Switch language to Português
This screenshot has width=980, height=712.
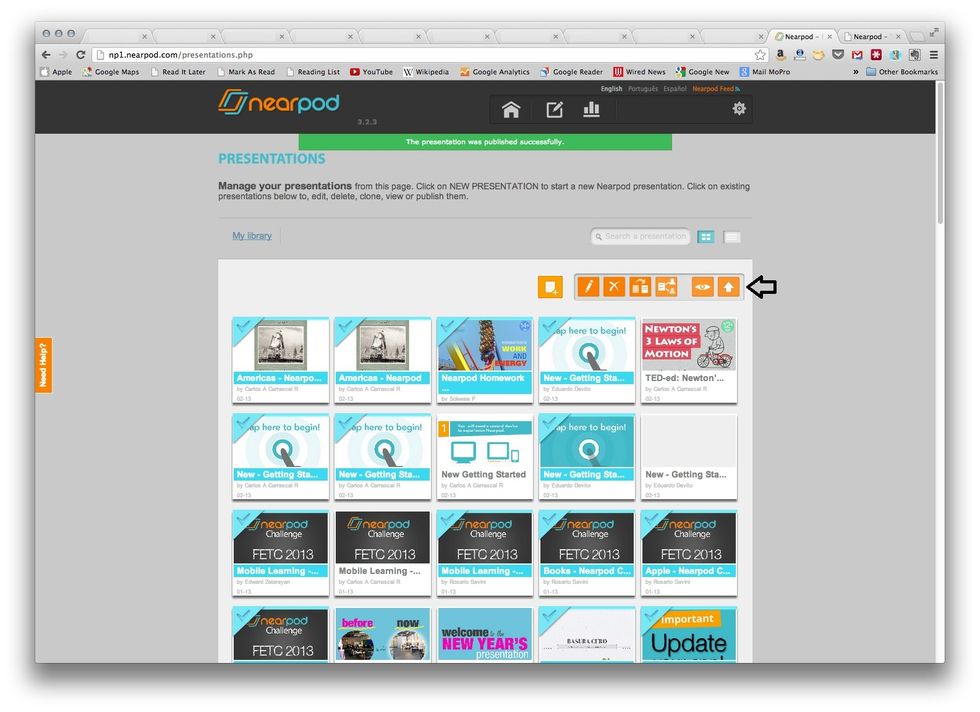click(x=642, y=89)
